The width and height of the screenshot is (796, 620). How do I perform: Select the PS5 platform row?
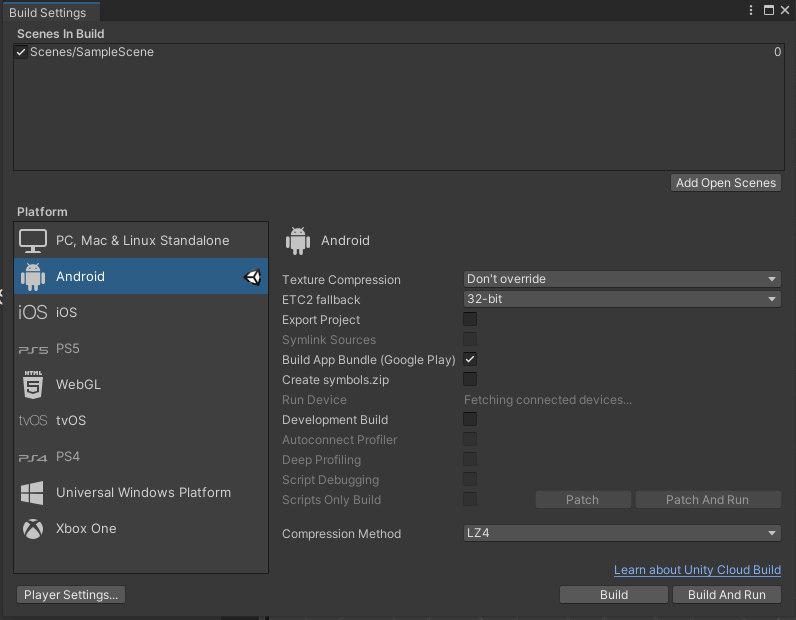coord(141,349)
